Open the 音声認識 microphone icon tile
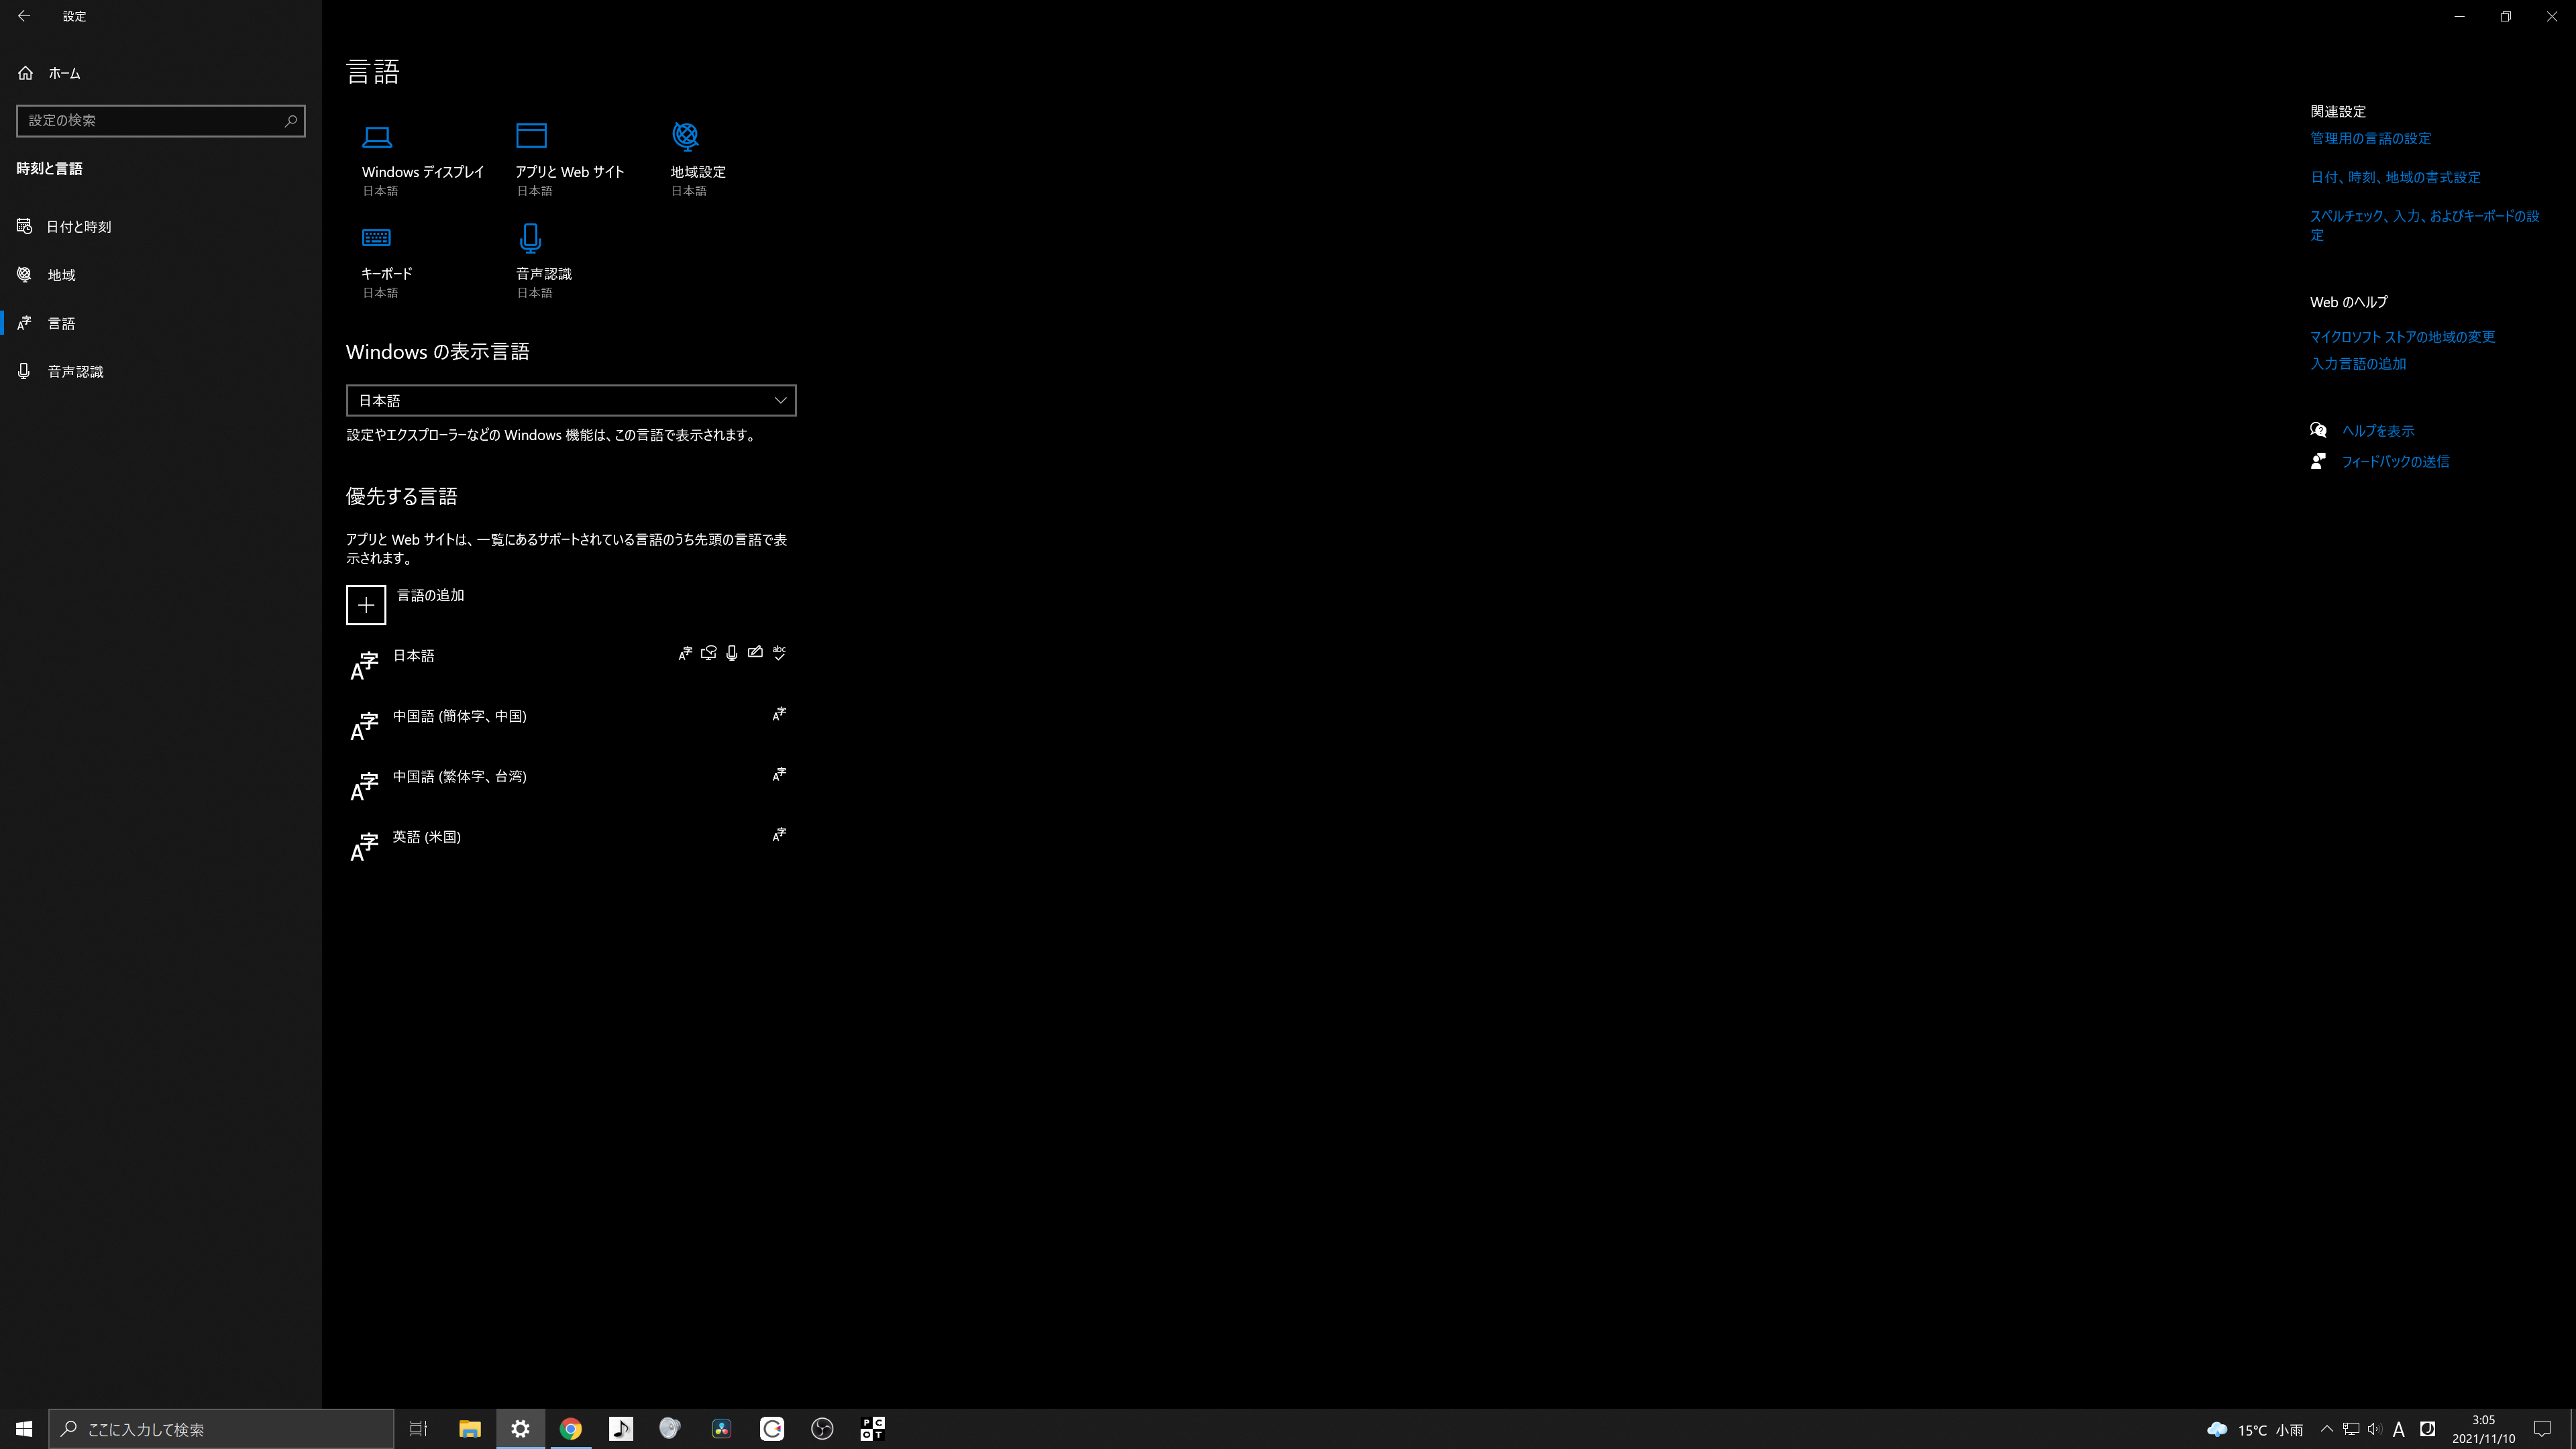This screenshot has width=2576, height=1449. coord(530,238)
